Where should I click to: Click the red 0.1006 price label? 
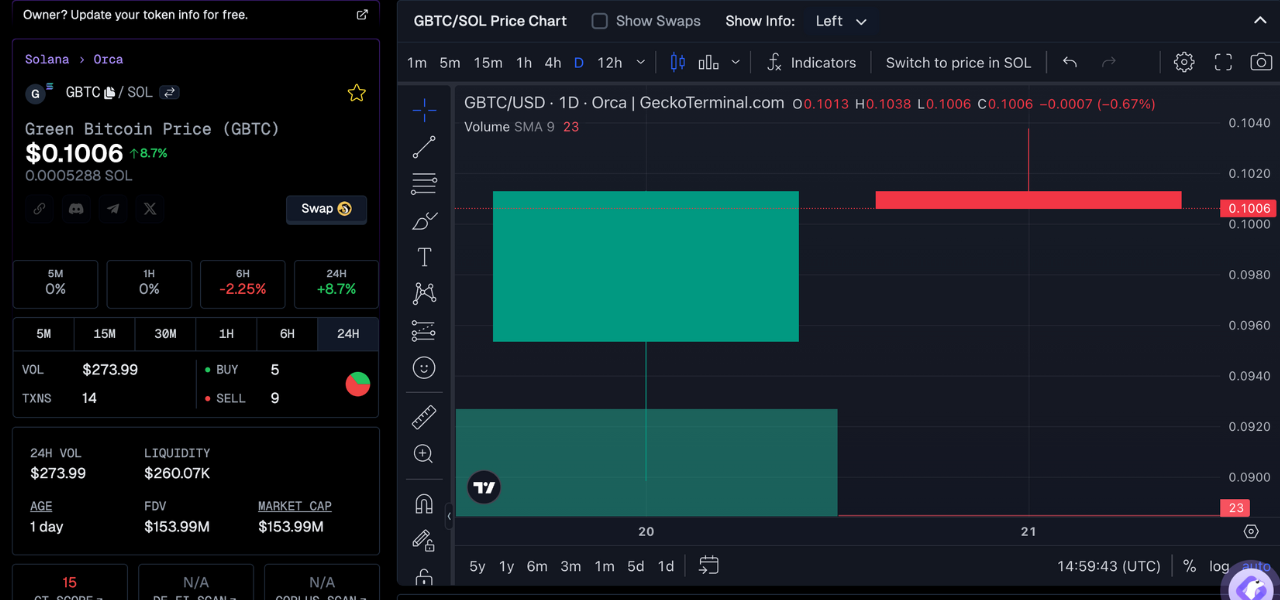pos(1246,208)
